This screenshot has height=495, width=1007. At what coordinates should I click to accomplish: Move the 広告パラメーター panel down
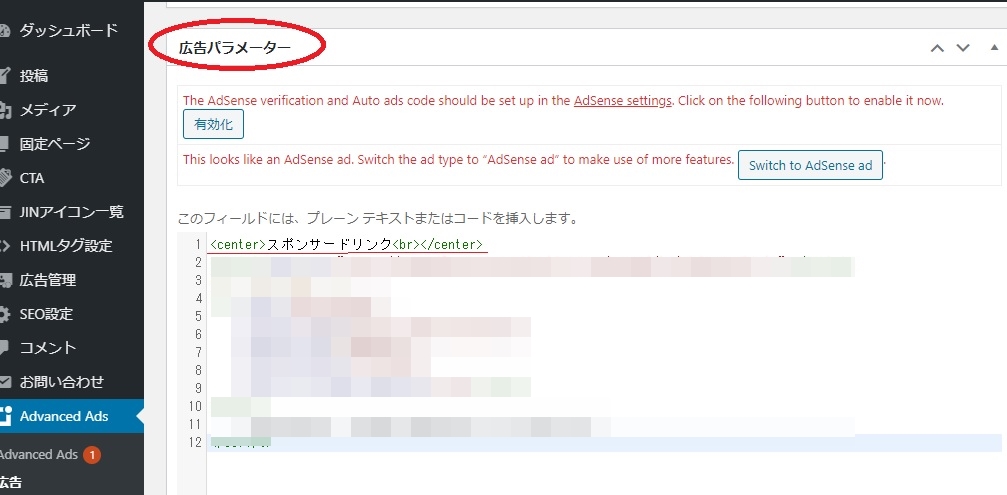pyautogui.click(x=963, y=48)
